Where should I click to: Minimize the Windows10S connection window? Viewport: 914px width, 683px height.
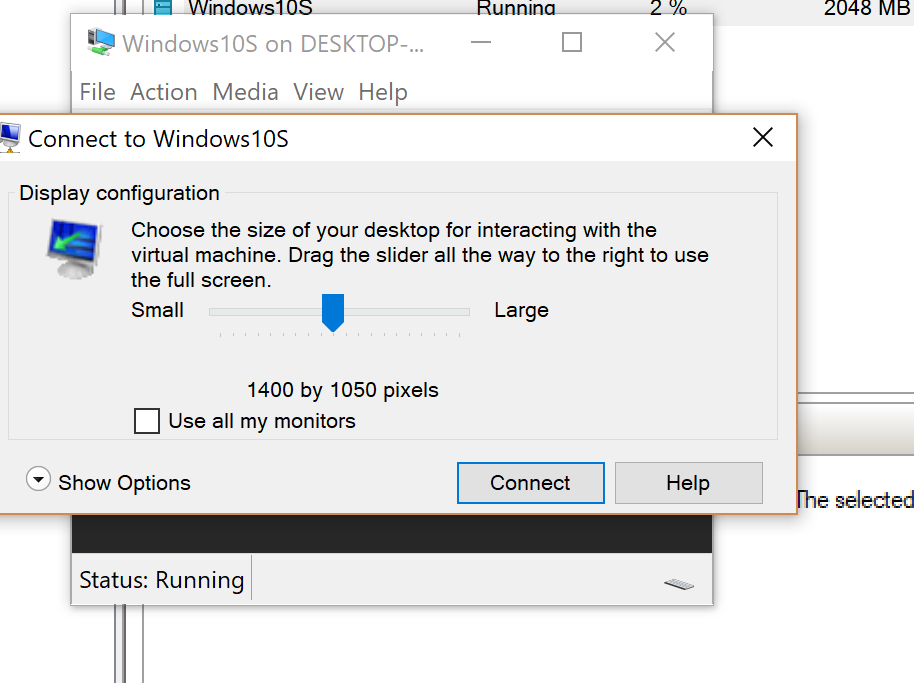(x=481, y=43)
